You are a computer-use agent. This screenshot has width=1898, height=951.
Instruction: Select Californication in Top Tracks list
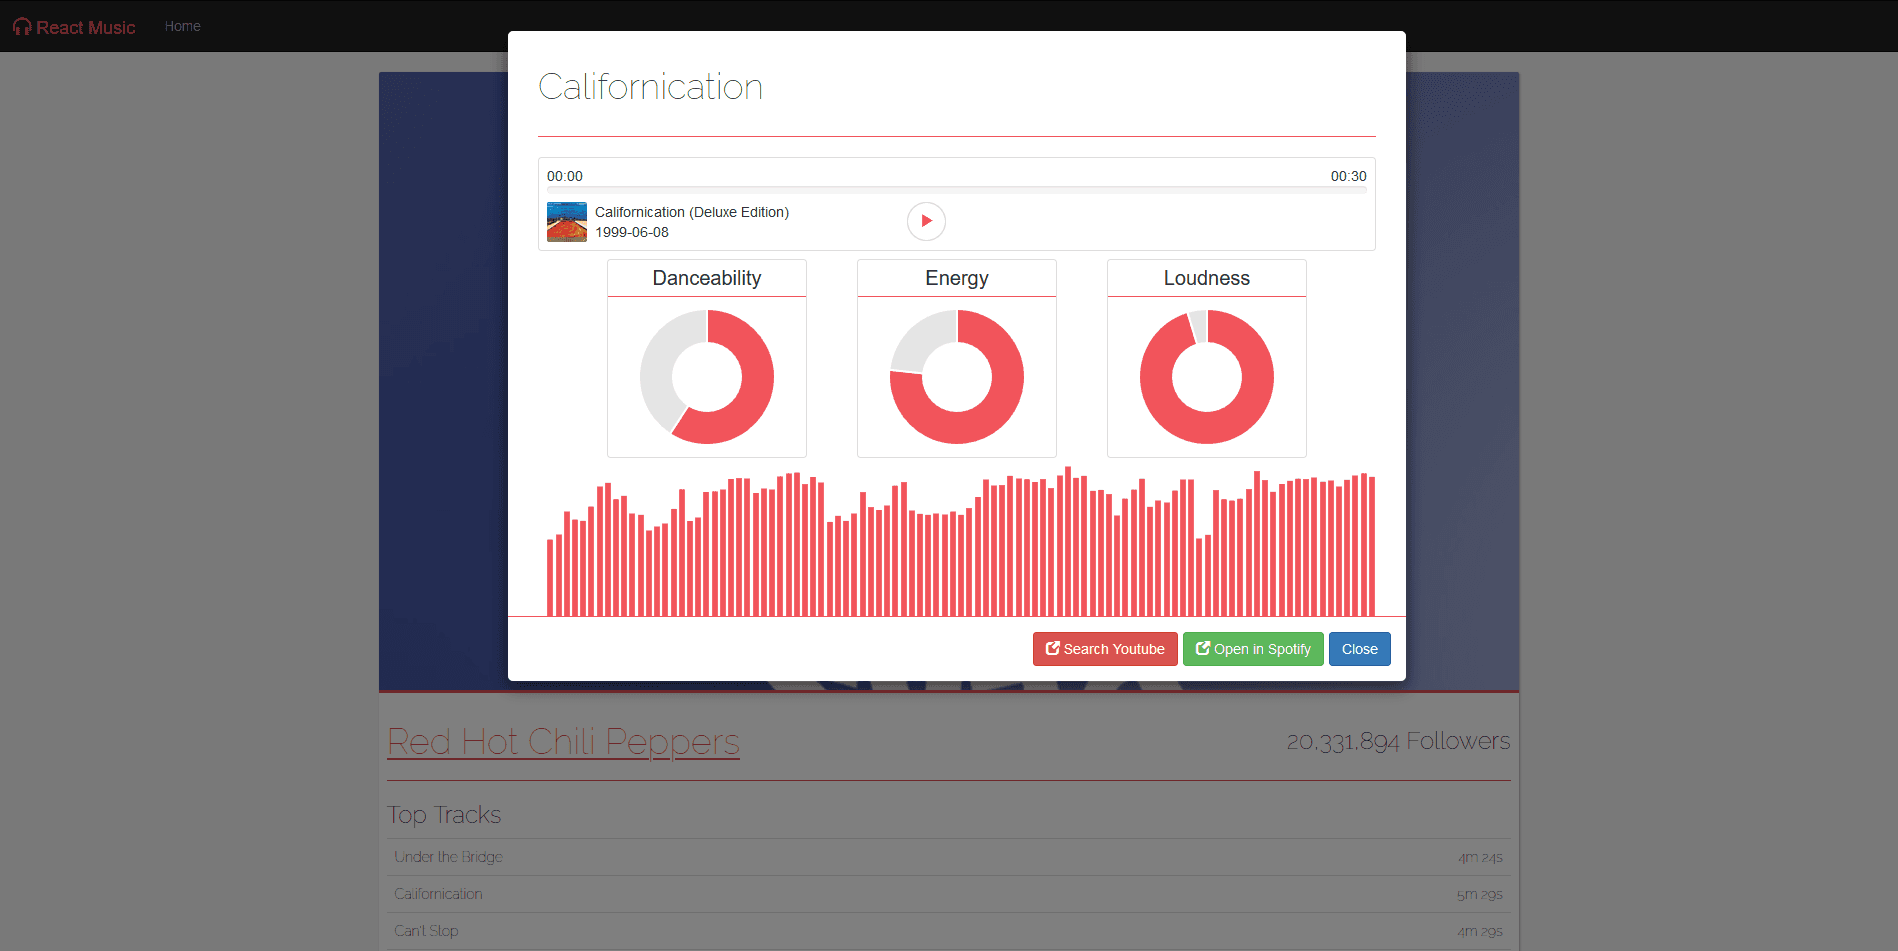(438, 894)
